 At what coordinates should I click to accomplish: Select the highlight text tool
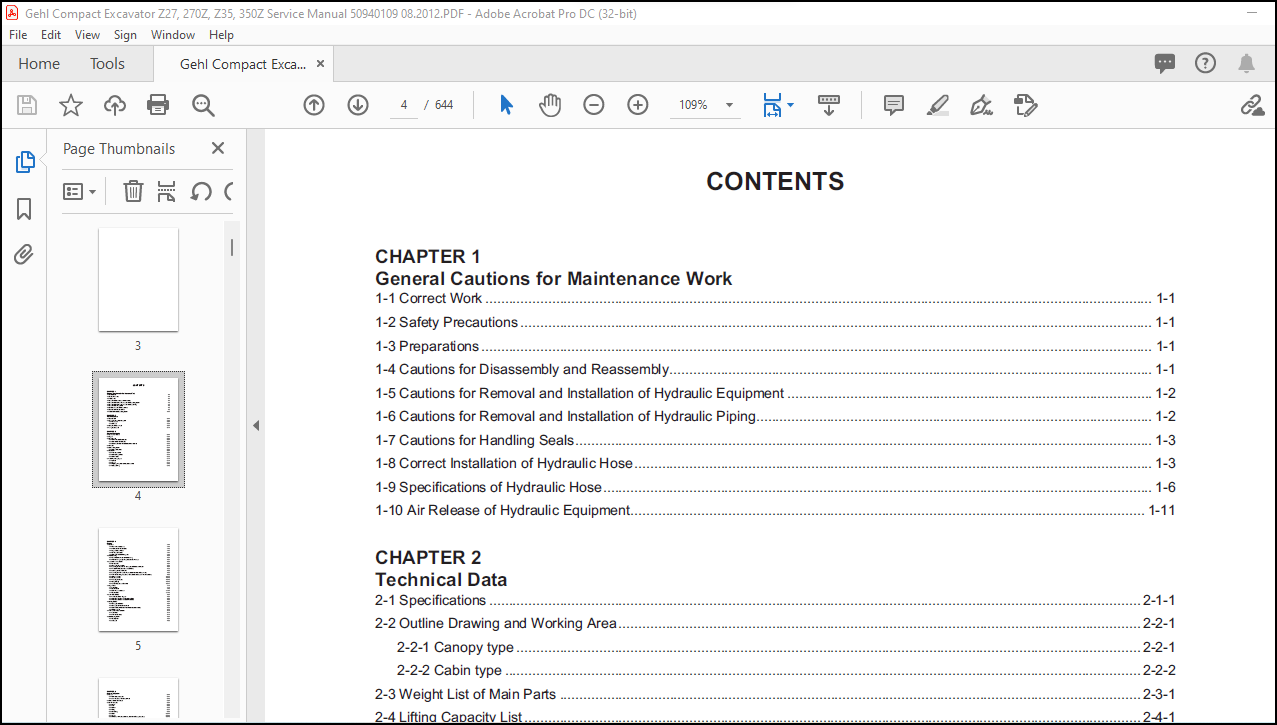click(938, 105)
